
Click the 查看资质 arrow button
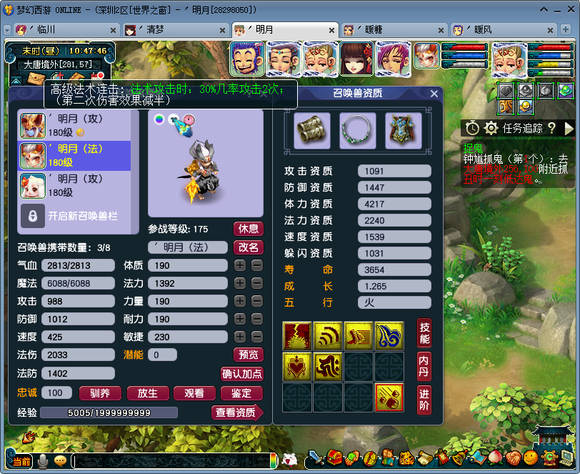(237, 413)
